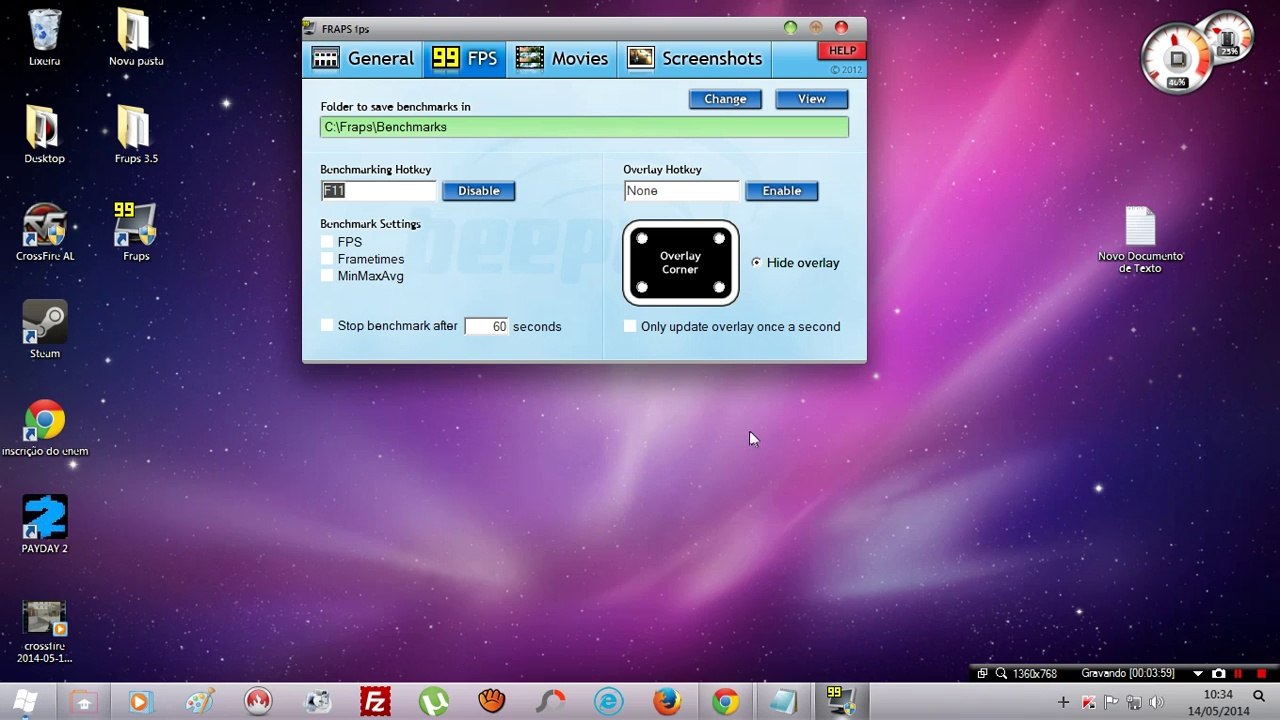Viewport: 1280px width, 720px height.
Task: Open Action Center flag in tray
Action: point(1112,702)
